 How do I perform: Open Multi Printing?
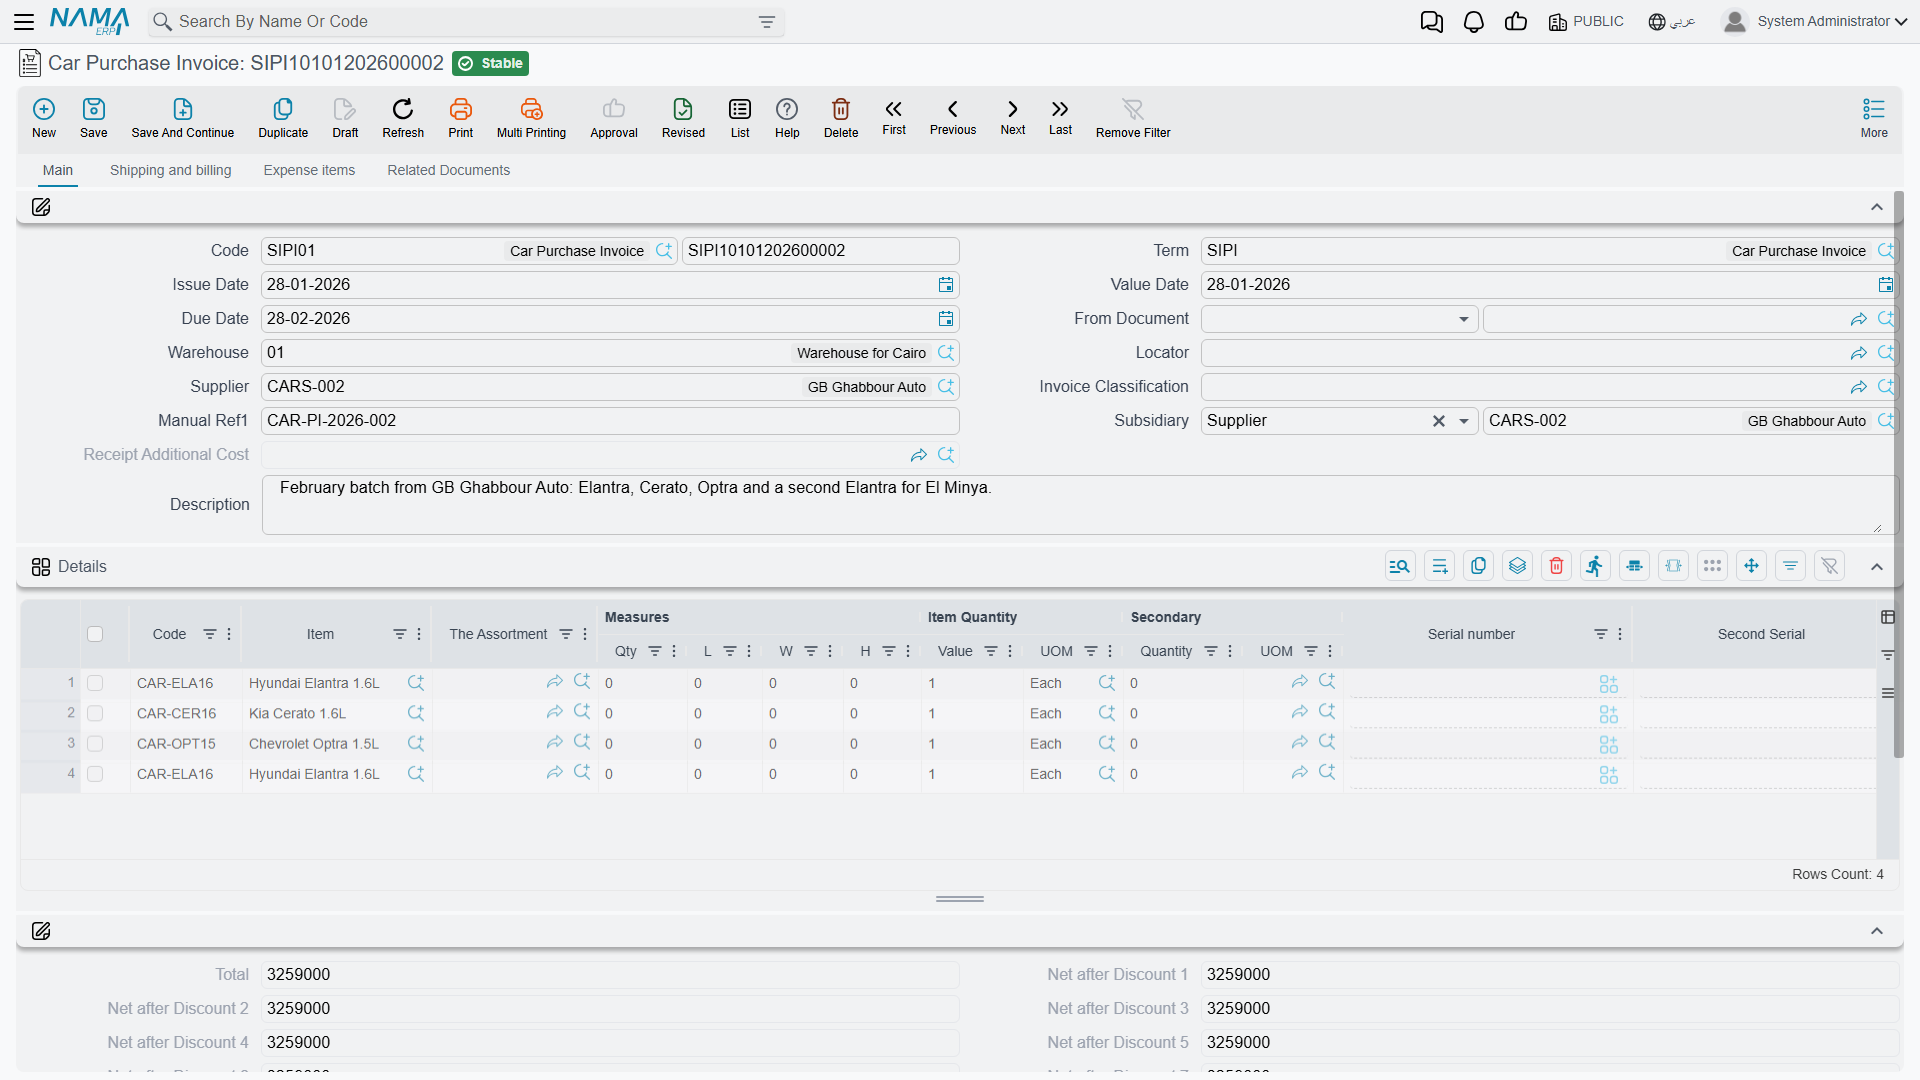tap(531, 118)
